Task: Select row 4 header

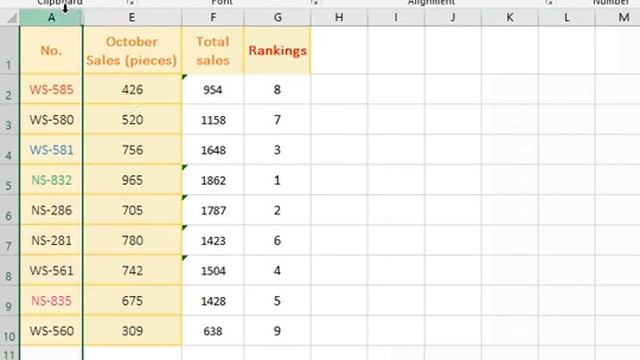Action: coord(9,150)
